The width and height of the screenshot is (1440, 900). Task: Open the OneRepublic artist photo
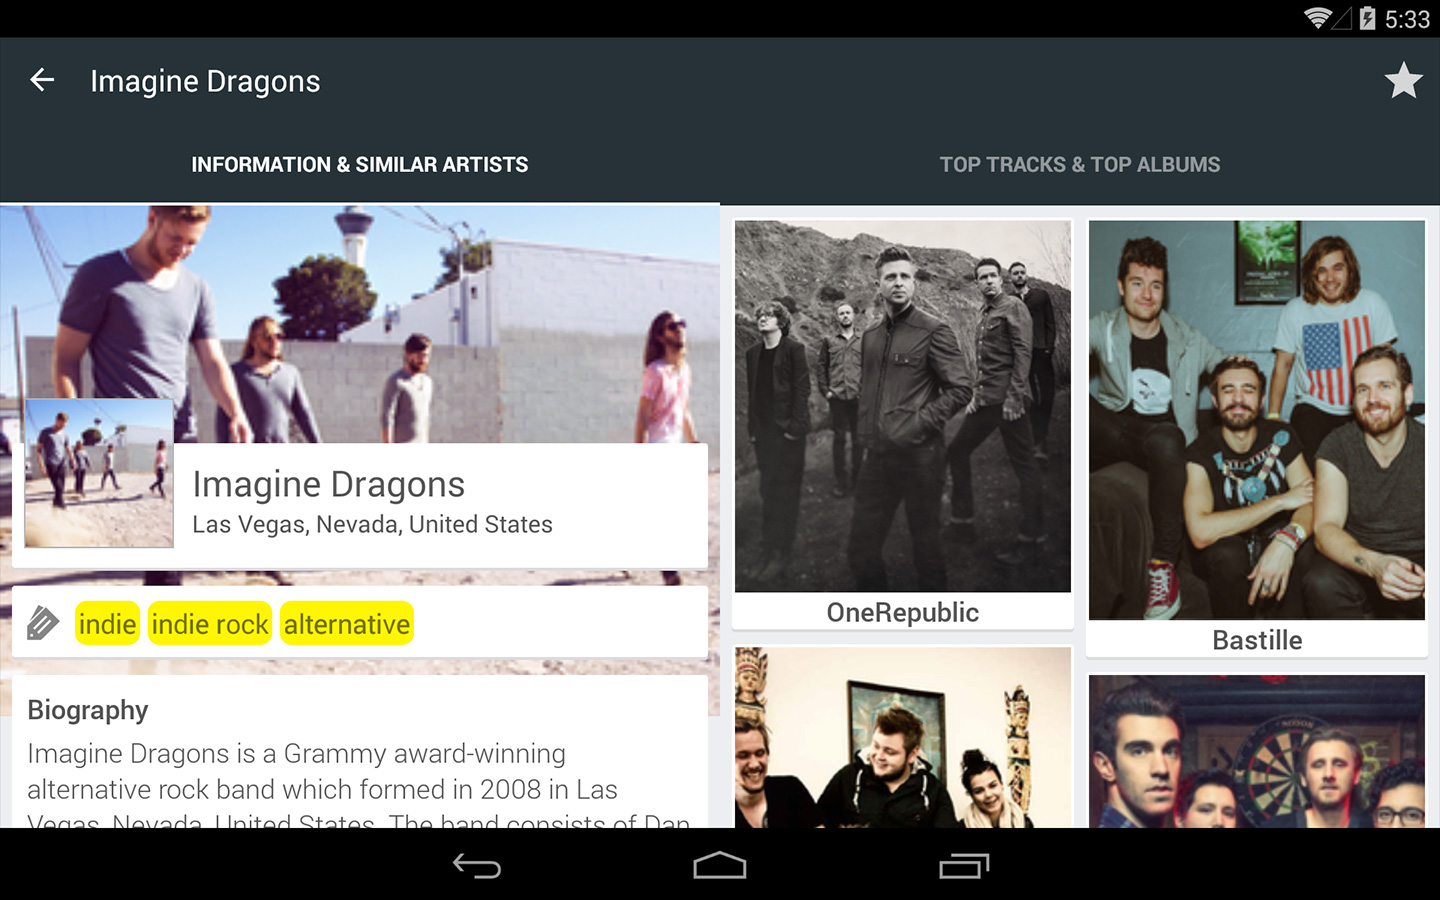coord(902,406)
